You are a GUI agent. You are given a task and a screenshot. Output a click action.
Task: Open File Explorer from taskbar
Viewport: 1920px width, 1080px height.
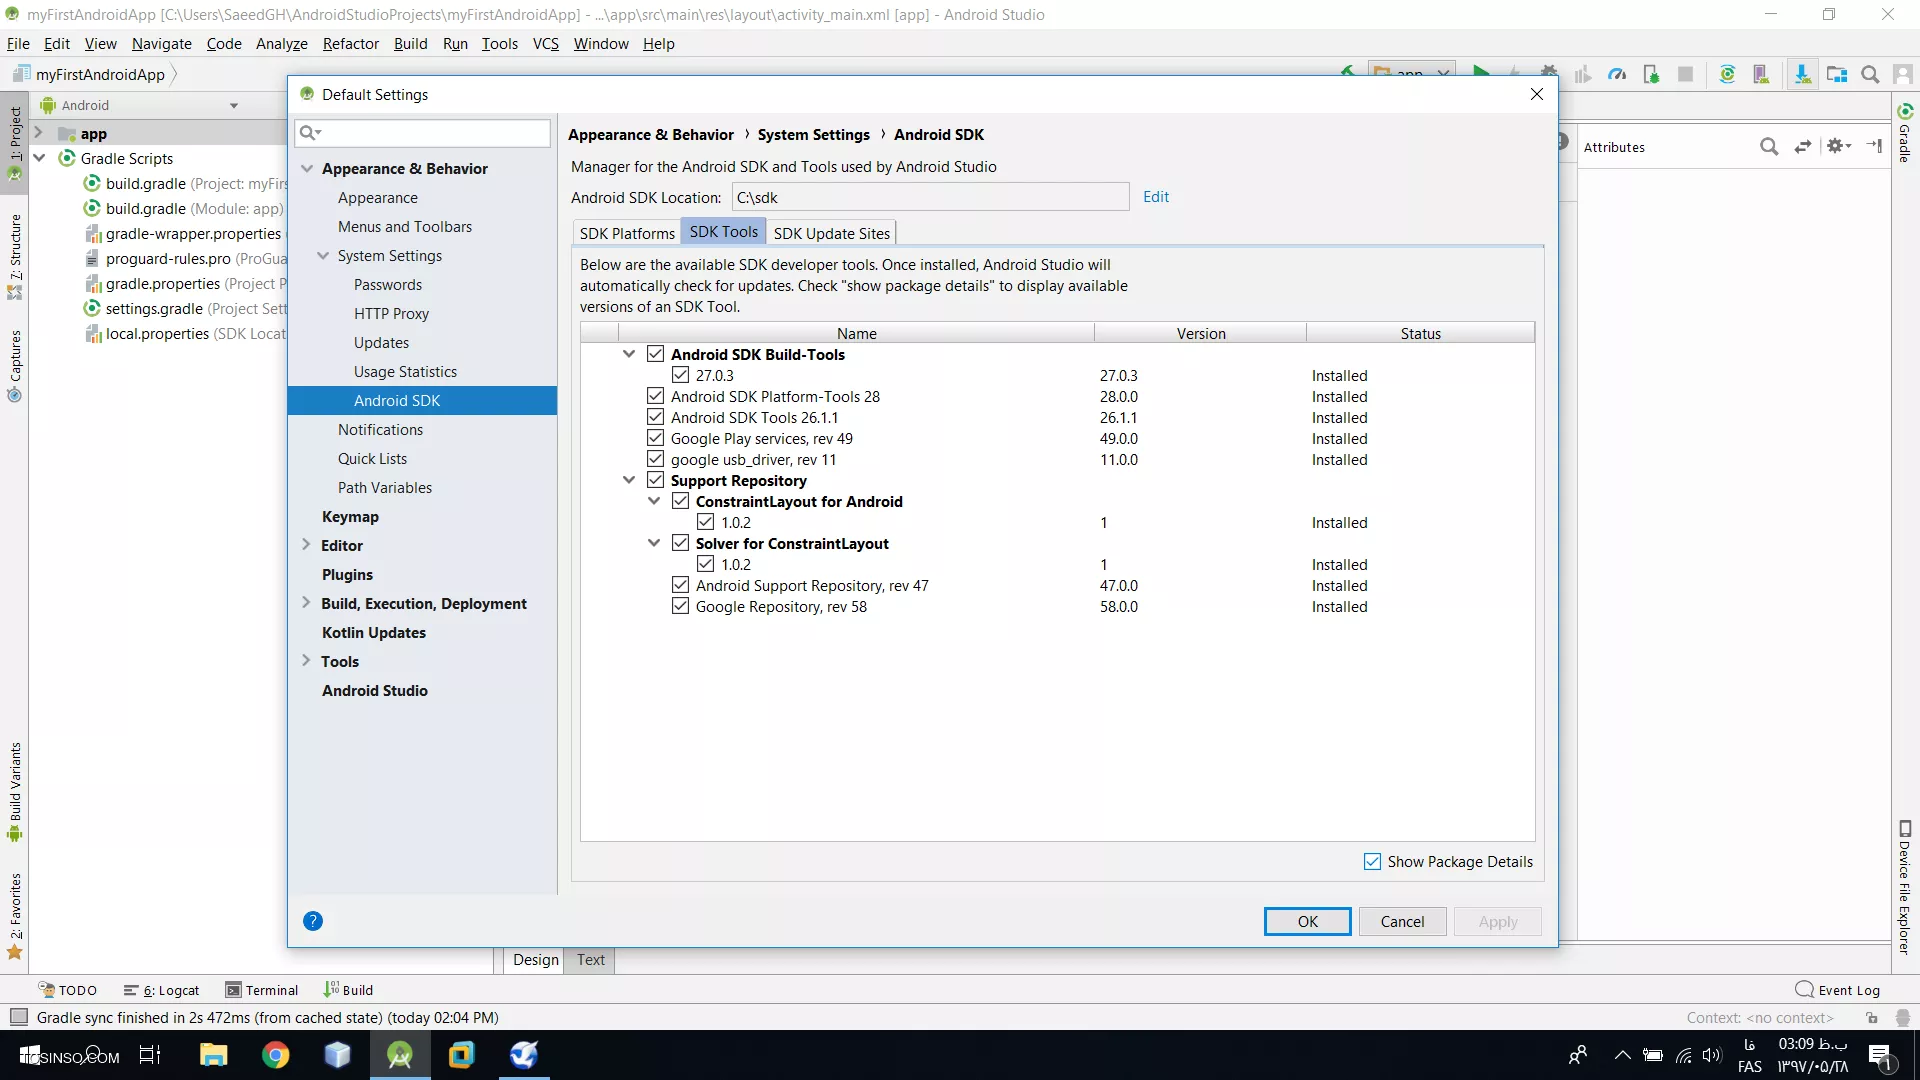point(213,1055)
